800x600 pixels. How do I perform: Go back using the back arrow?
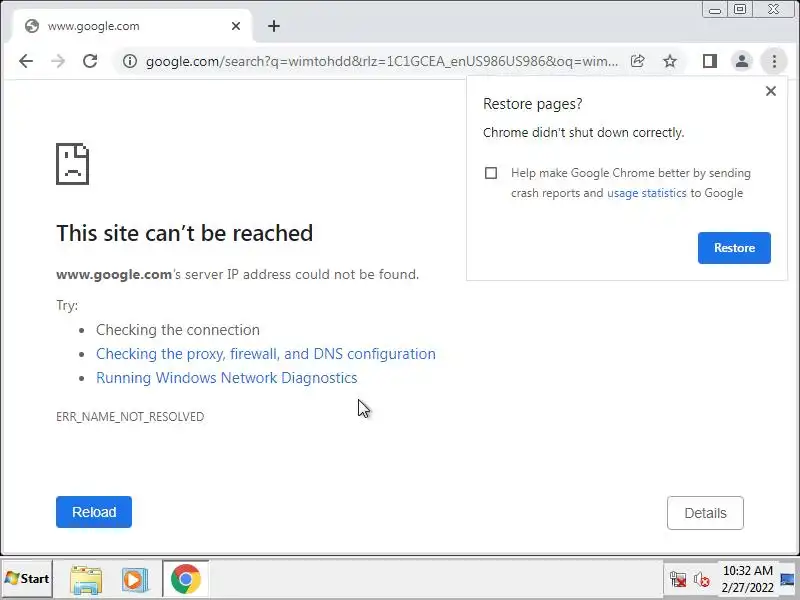26,61
